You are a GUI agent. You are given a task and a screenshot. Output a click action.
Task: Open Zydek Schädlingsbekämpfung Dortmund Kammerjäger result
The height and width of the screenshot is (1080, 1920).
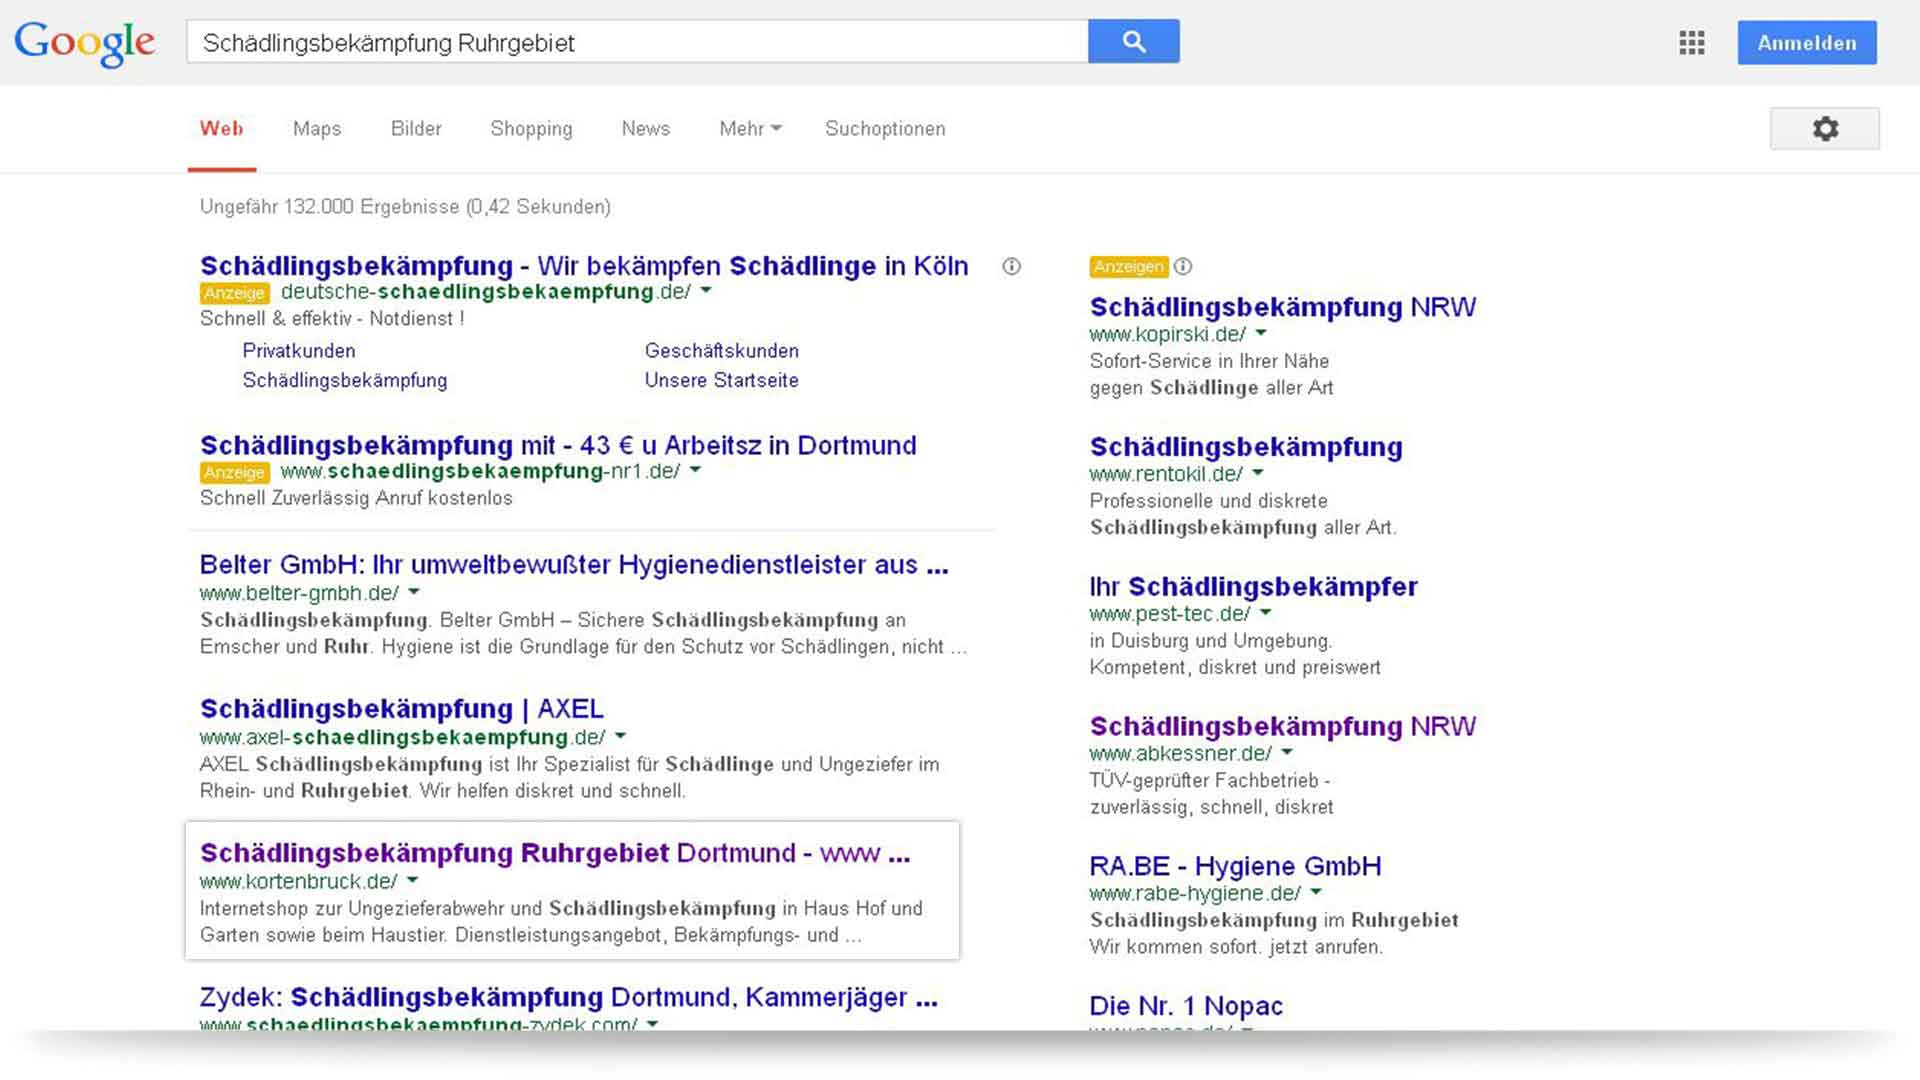pyautogui.click(x=569, y=997)
